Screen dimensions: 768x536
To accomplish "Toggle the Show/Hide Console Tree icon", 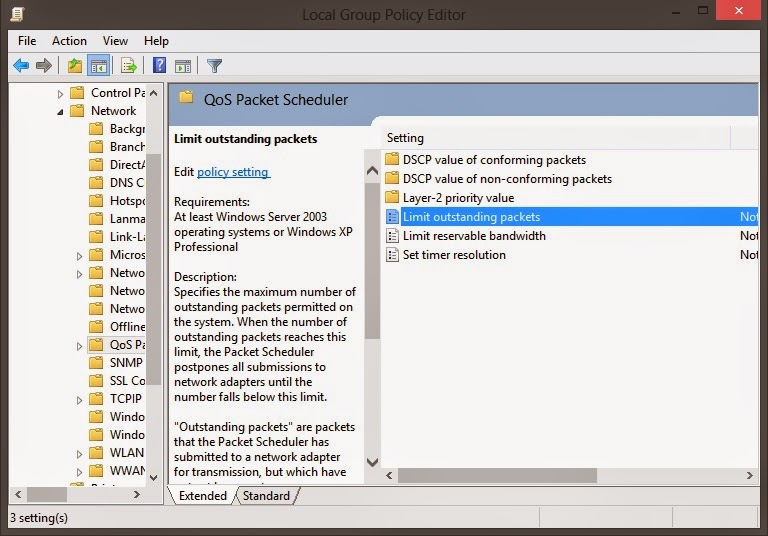I will [x=98, y=65].
